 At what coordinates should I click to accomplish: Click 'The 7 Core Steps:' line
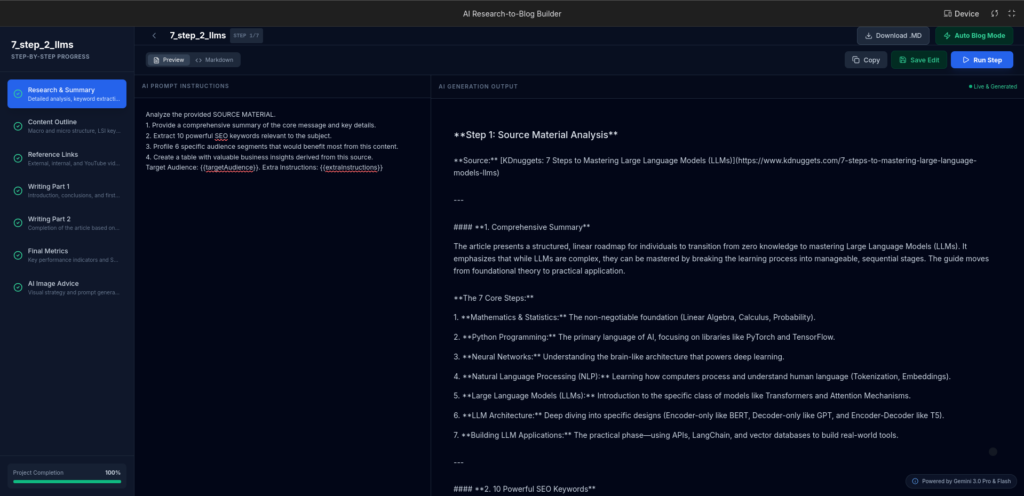[494, 298]
